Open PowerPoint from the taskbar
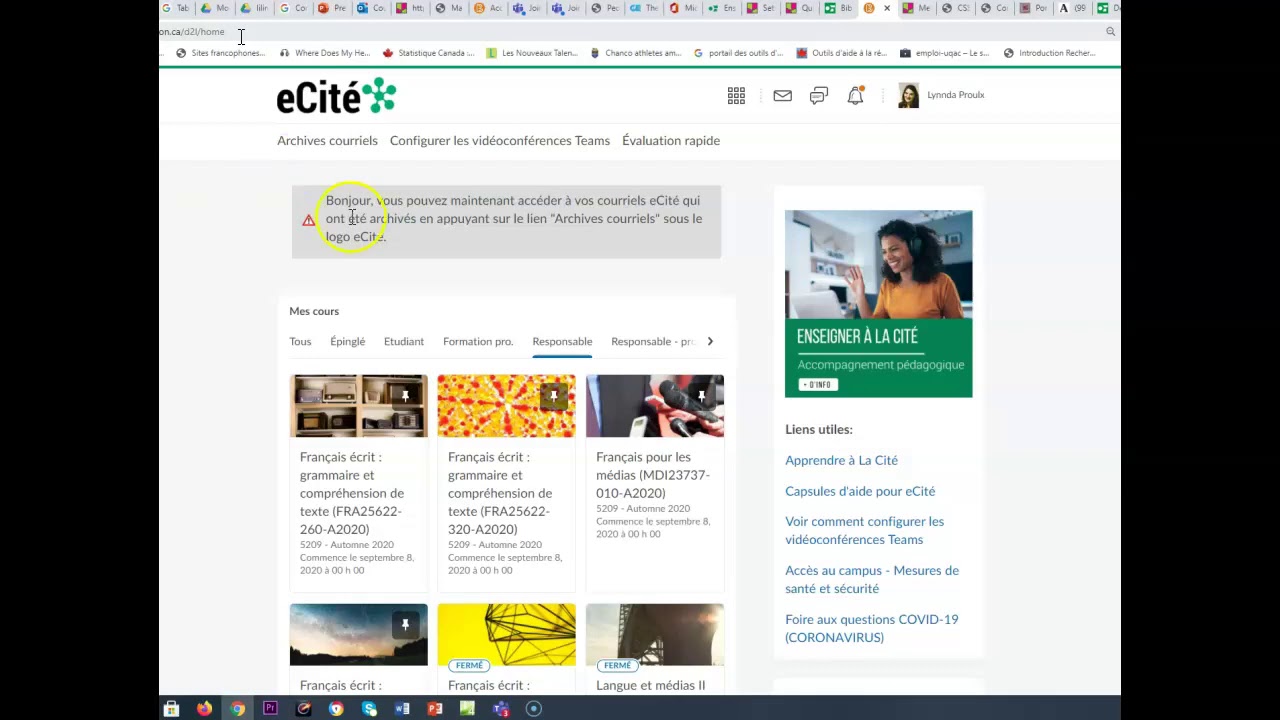The width and height of the screenshot is (1280, 720). point(435,709)
